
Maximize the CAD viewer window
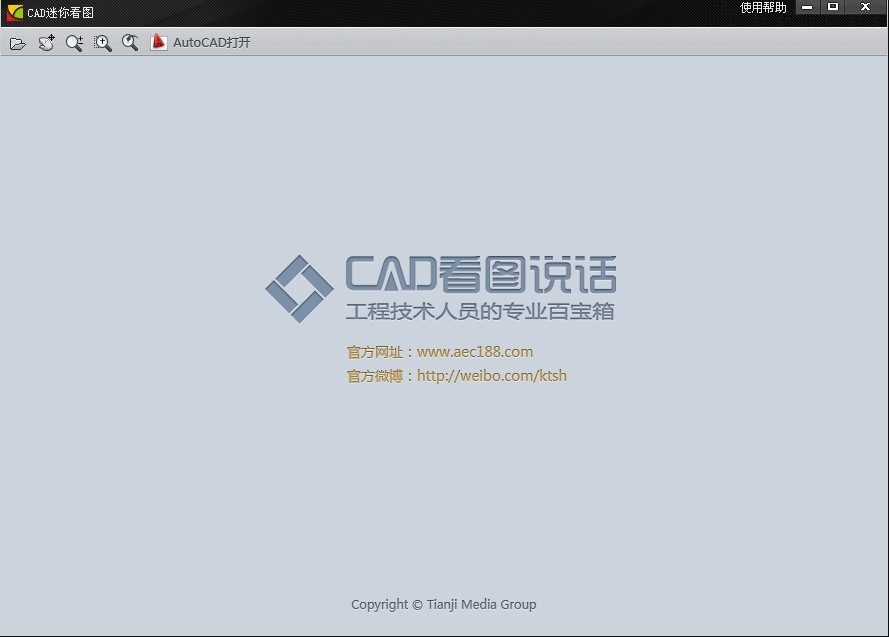pos(833,8)
